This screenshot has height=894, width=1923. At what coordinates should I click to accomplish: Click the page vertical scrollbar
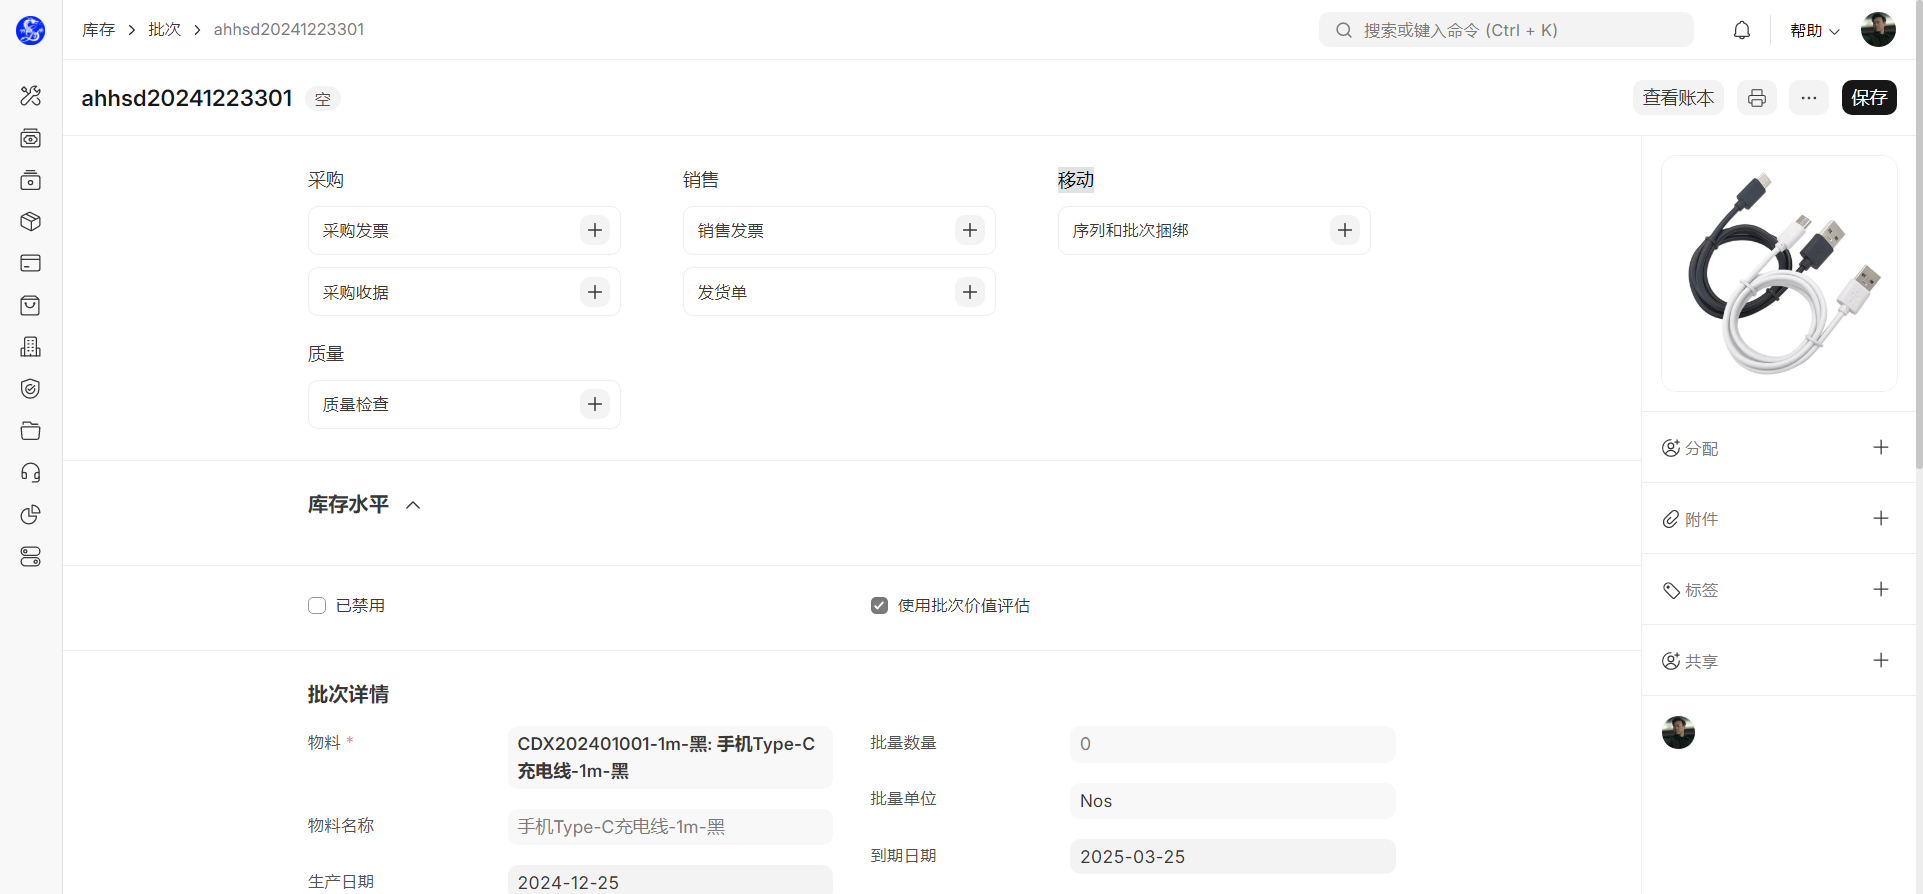tap(1917, 235)
